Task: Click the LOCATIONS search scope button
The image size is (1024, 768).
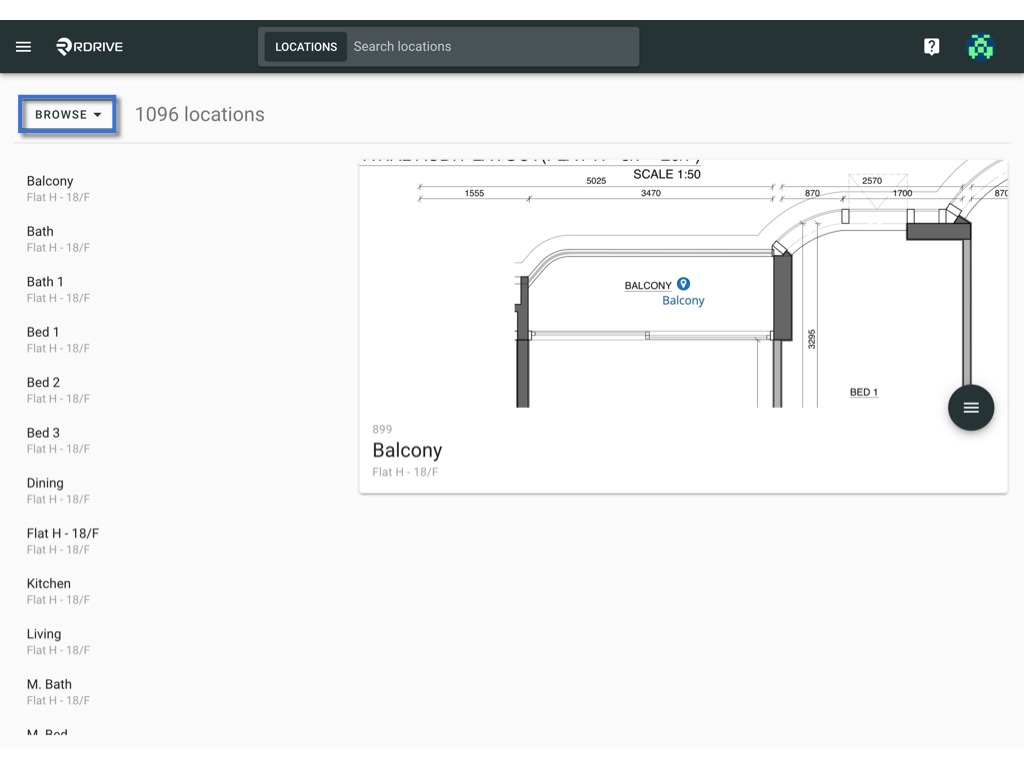Action: click(306, 46)
